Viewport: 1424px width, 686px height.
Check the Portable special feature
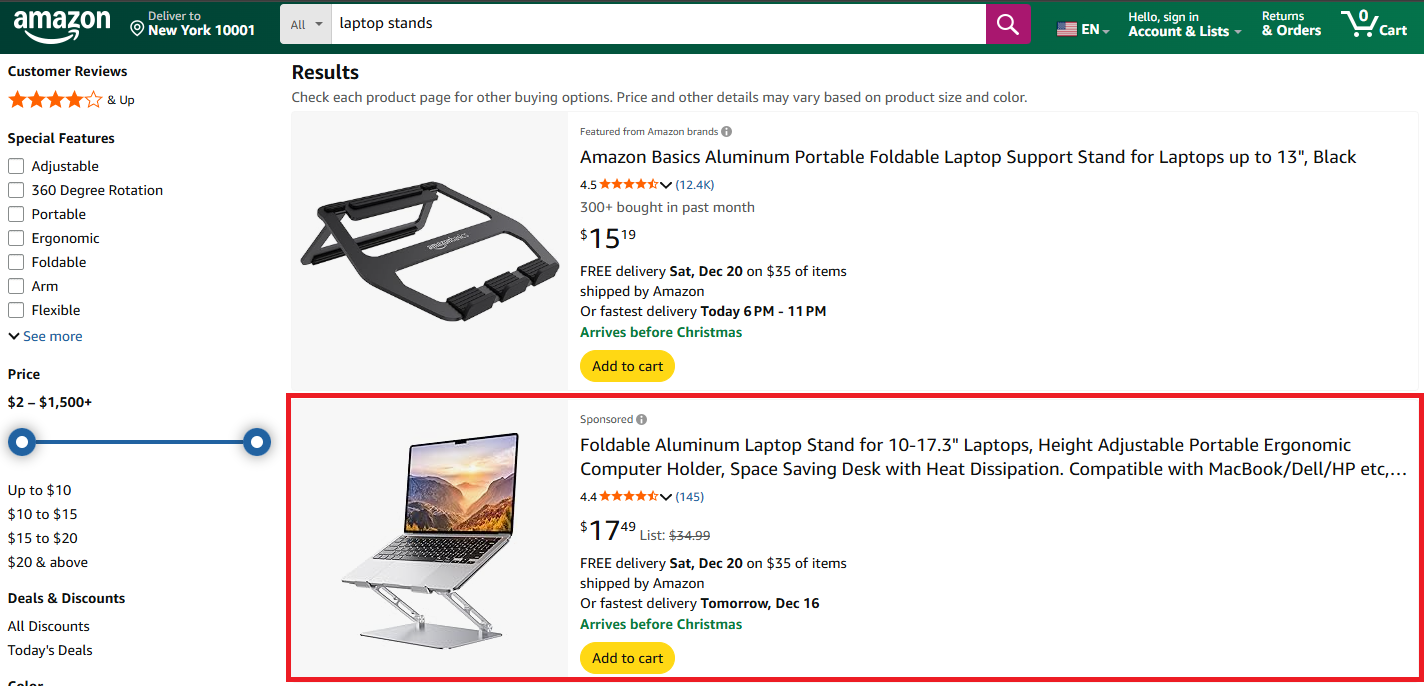pos(15,214)
